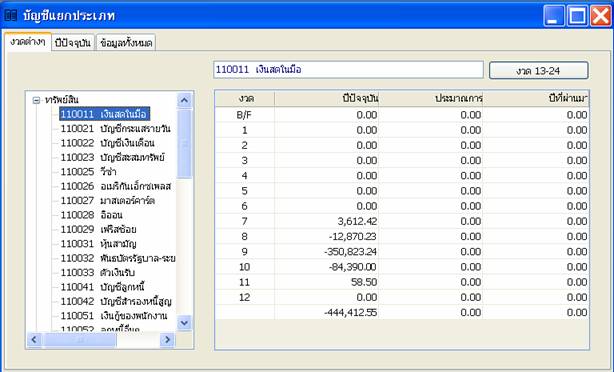Select account 110021 บัญชีกระแสรายวัน
Image resolution: width=614 pixels, height=372 pixels.
click(x=116, y=128)
